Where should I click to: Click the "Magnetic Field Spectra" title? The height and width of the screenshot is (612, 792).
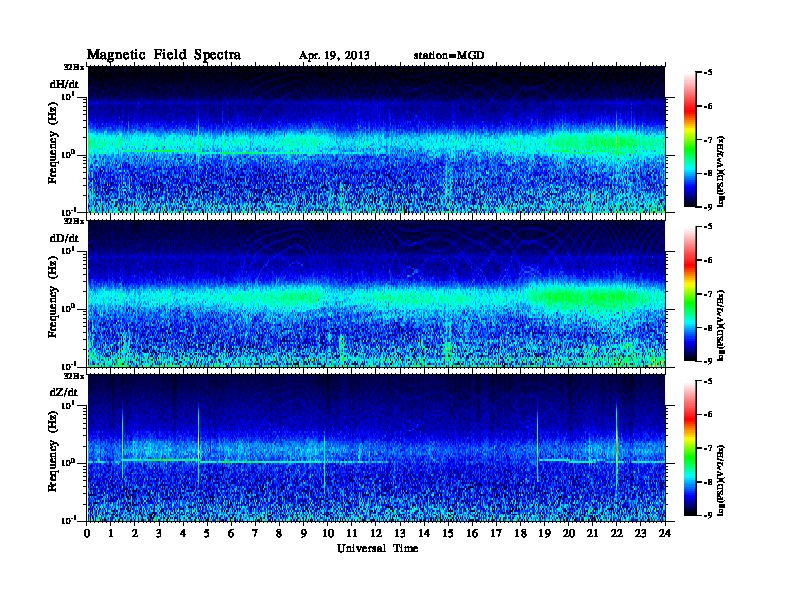coord(164,55)
